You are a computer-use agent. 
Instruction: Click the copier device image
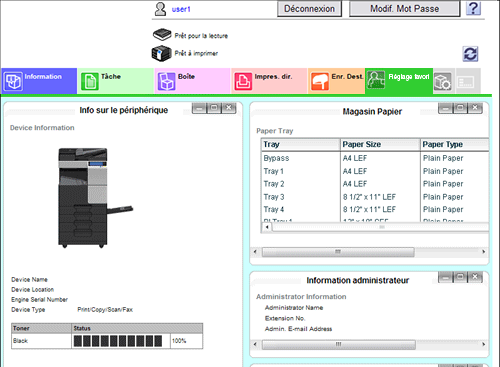tap(95, 198)
